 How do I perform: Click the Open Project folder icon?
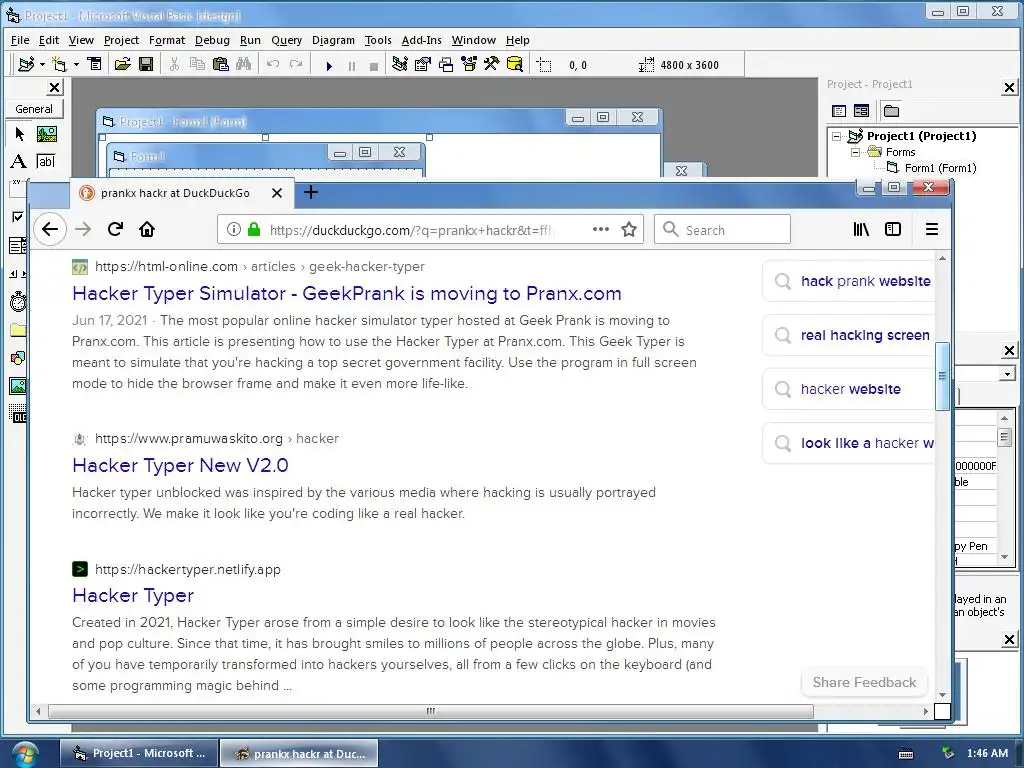point(122,64)
